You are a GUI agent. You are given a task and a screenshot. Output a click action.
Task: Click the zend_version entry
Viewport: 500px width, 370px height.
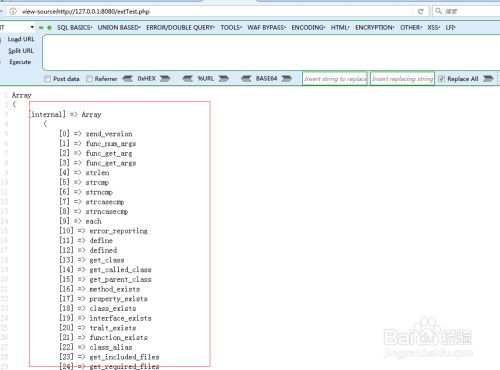click(109, 134)
